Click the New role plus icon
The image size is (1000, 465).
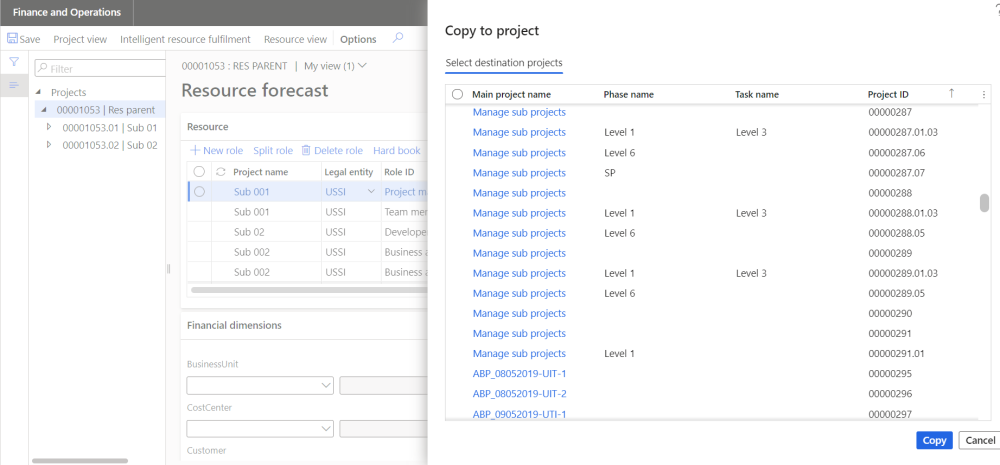coord(195,151)
